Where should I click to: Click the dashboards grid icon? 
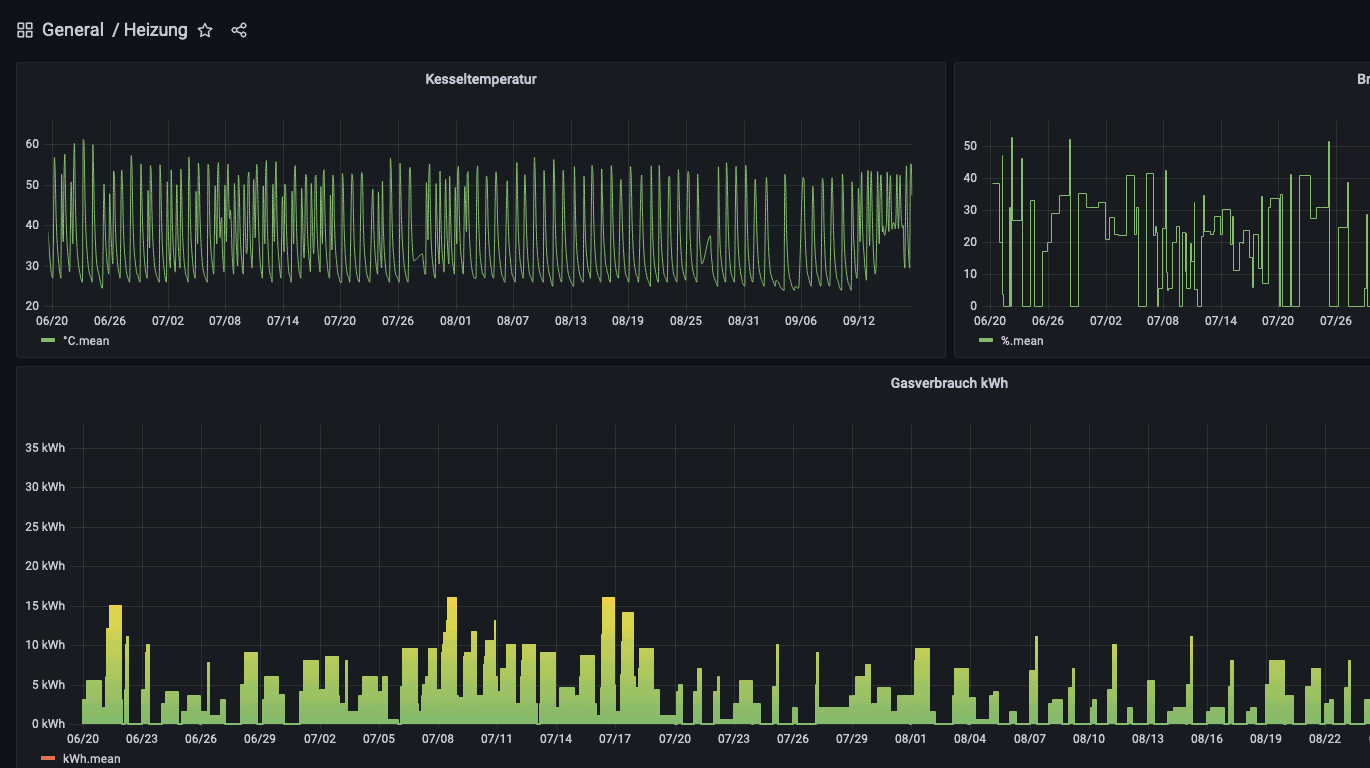point(25,30)
